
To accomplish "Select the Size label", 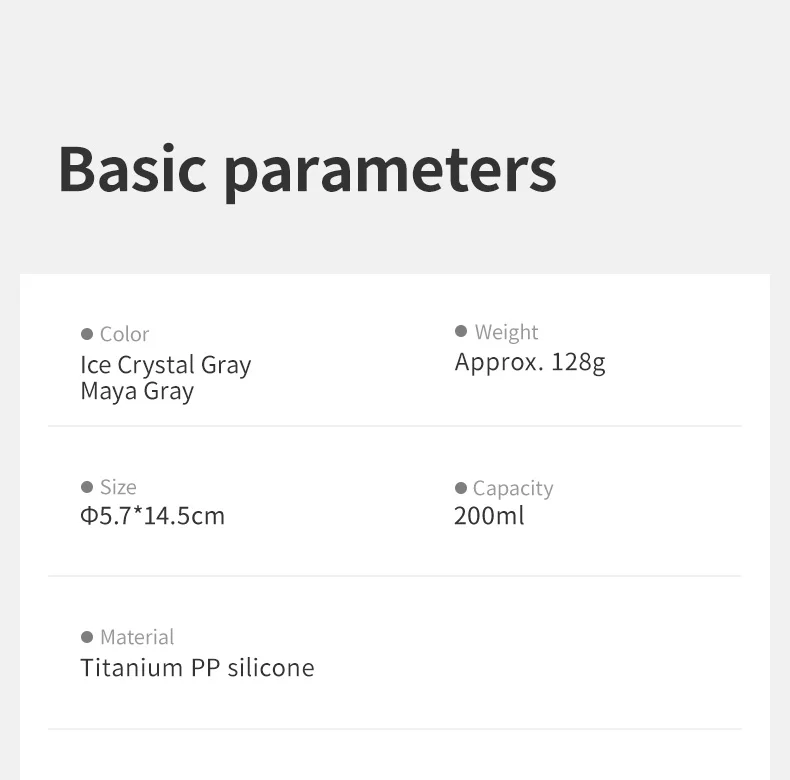I will click(118, 487).
